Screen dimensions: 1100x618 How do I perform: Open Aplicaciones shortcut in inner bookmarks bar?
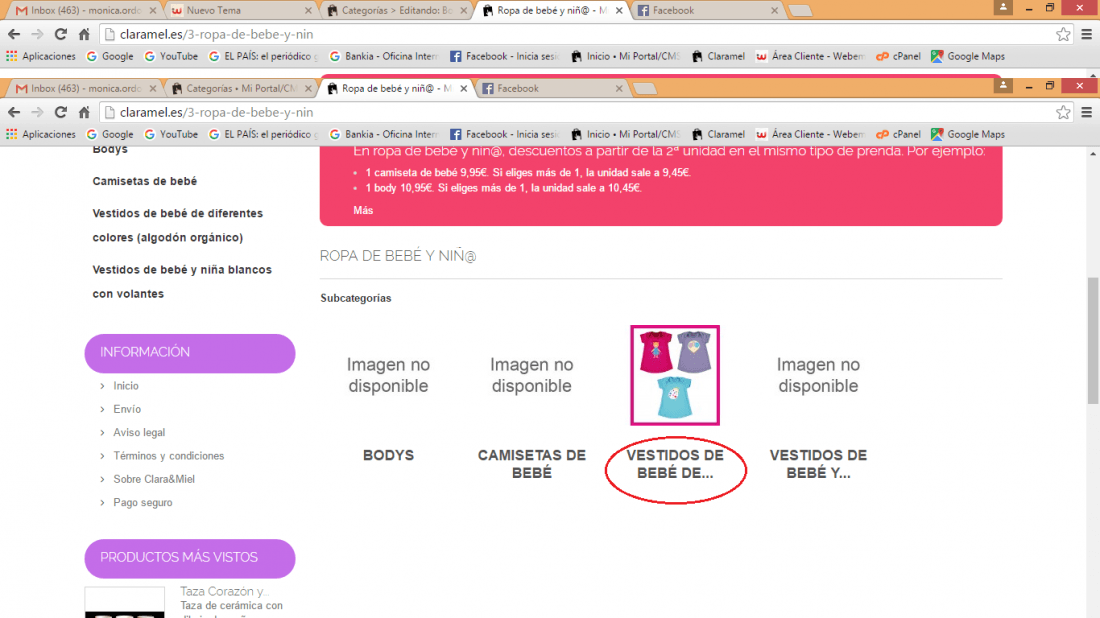[41, 134]
